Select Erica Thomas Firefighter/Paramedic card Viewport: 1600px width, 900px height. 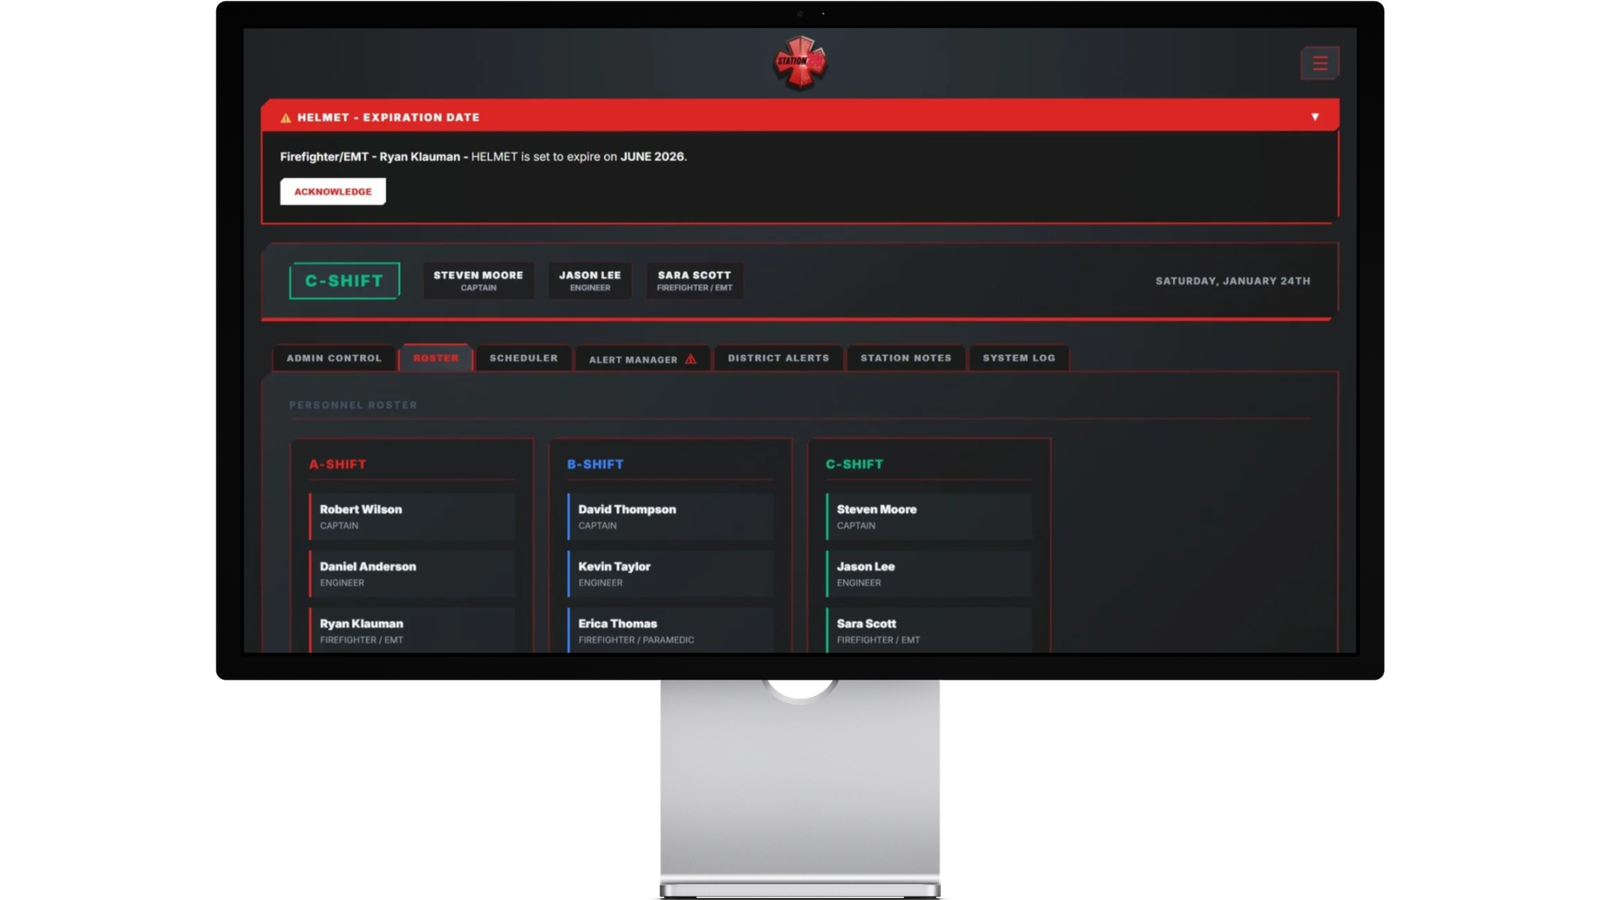[670, 630]
